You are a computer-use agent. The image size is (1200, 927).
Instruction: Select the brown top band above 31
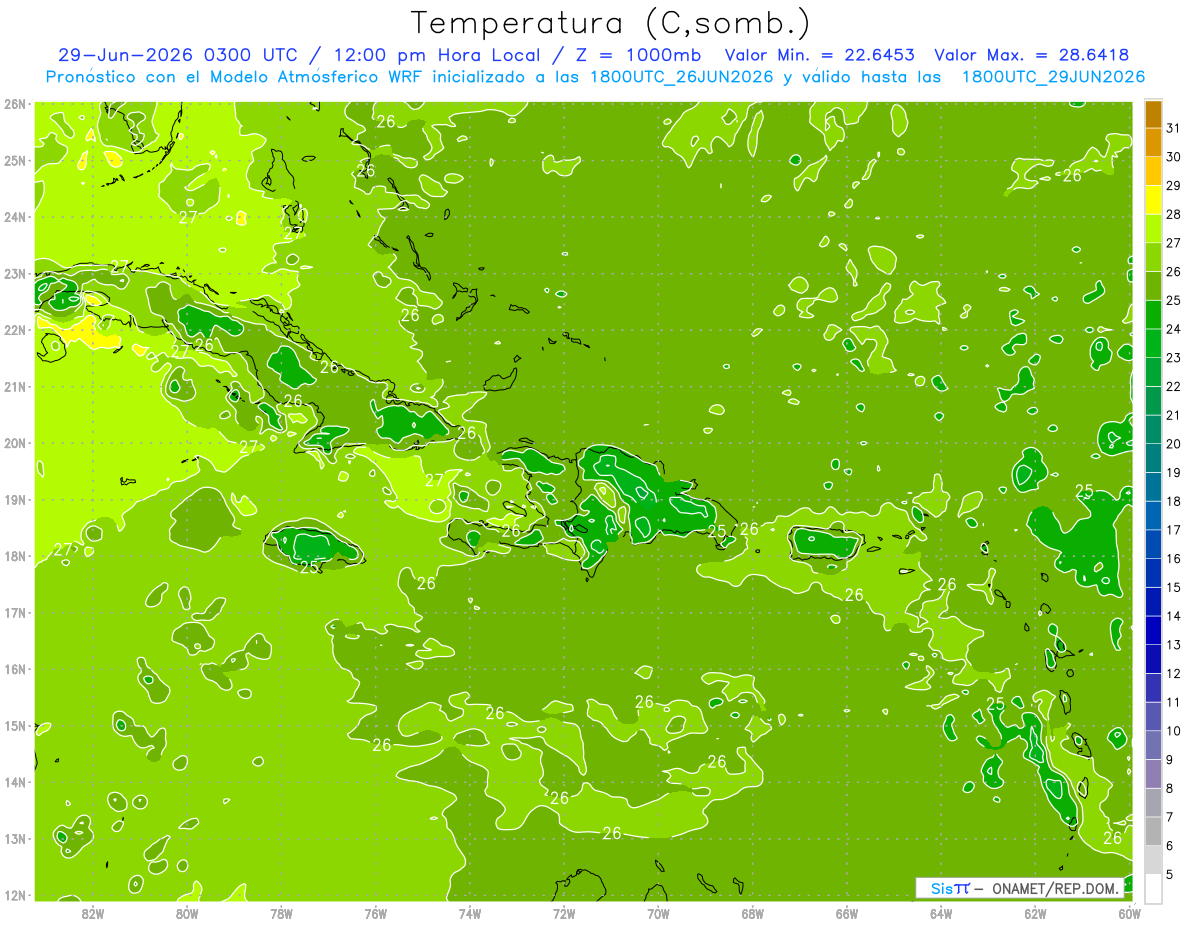click(x=1153, y=115)
